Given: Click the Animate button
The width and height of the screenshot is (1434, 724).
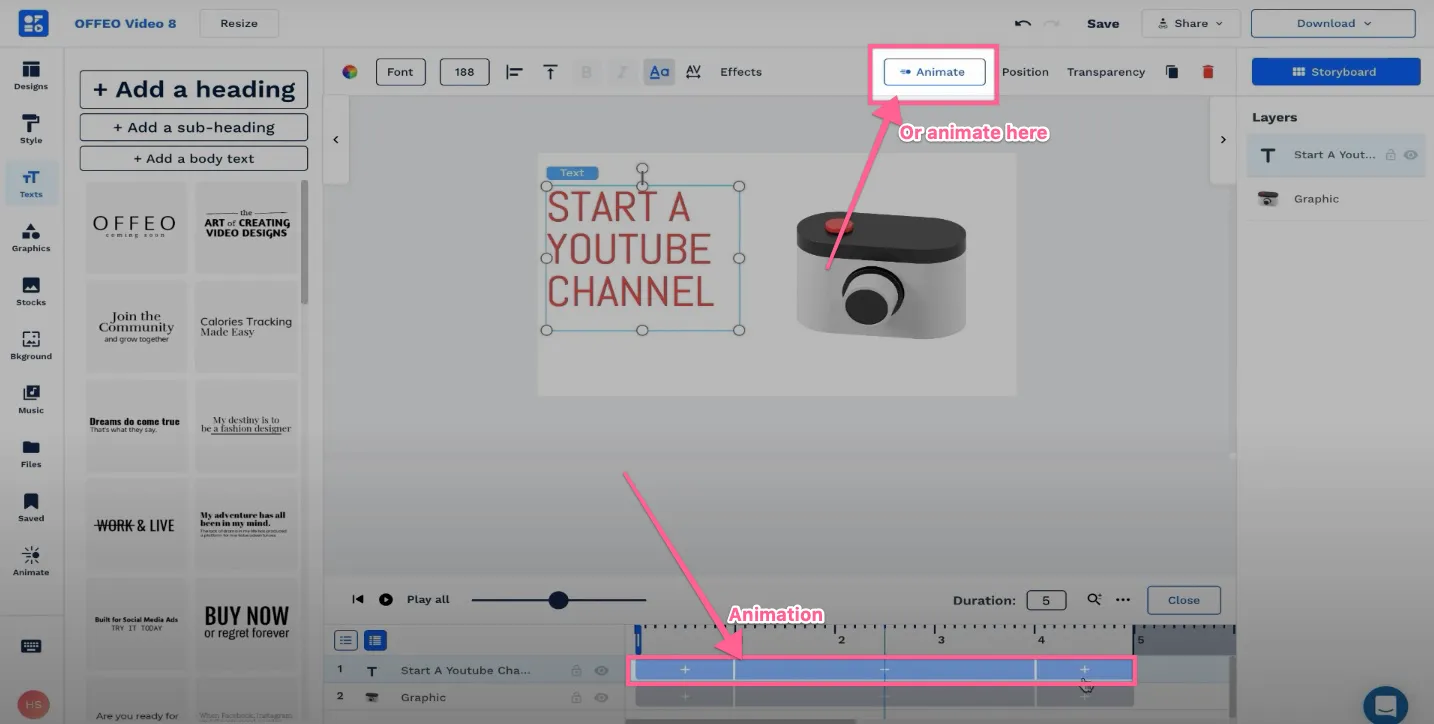Looking at the screenshot, I should (x=934, y=72).
